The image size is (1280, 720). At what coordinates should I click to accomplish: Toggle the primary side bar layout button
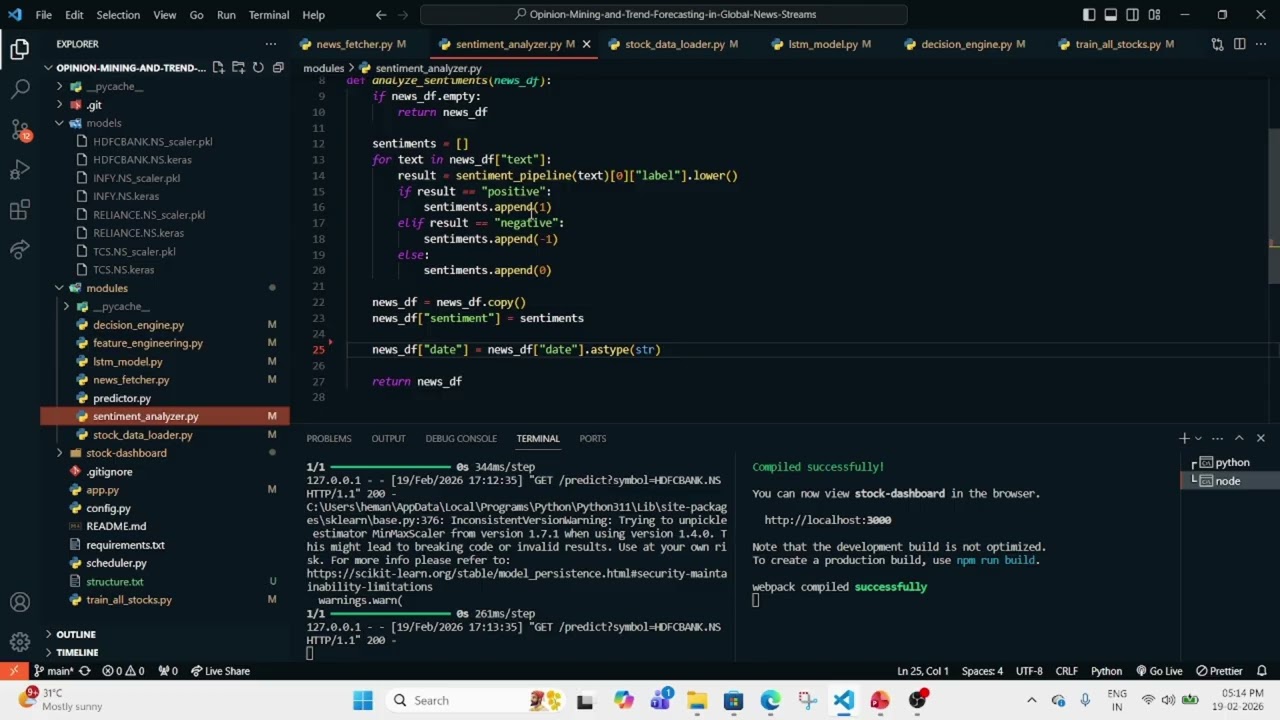[x=1089, y=15]
